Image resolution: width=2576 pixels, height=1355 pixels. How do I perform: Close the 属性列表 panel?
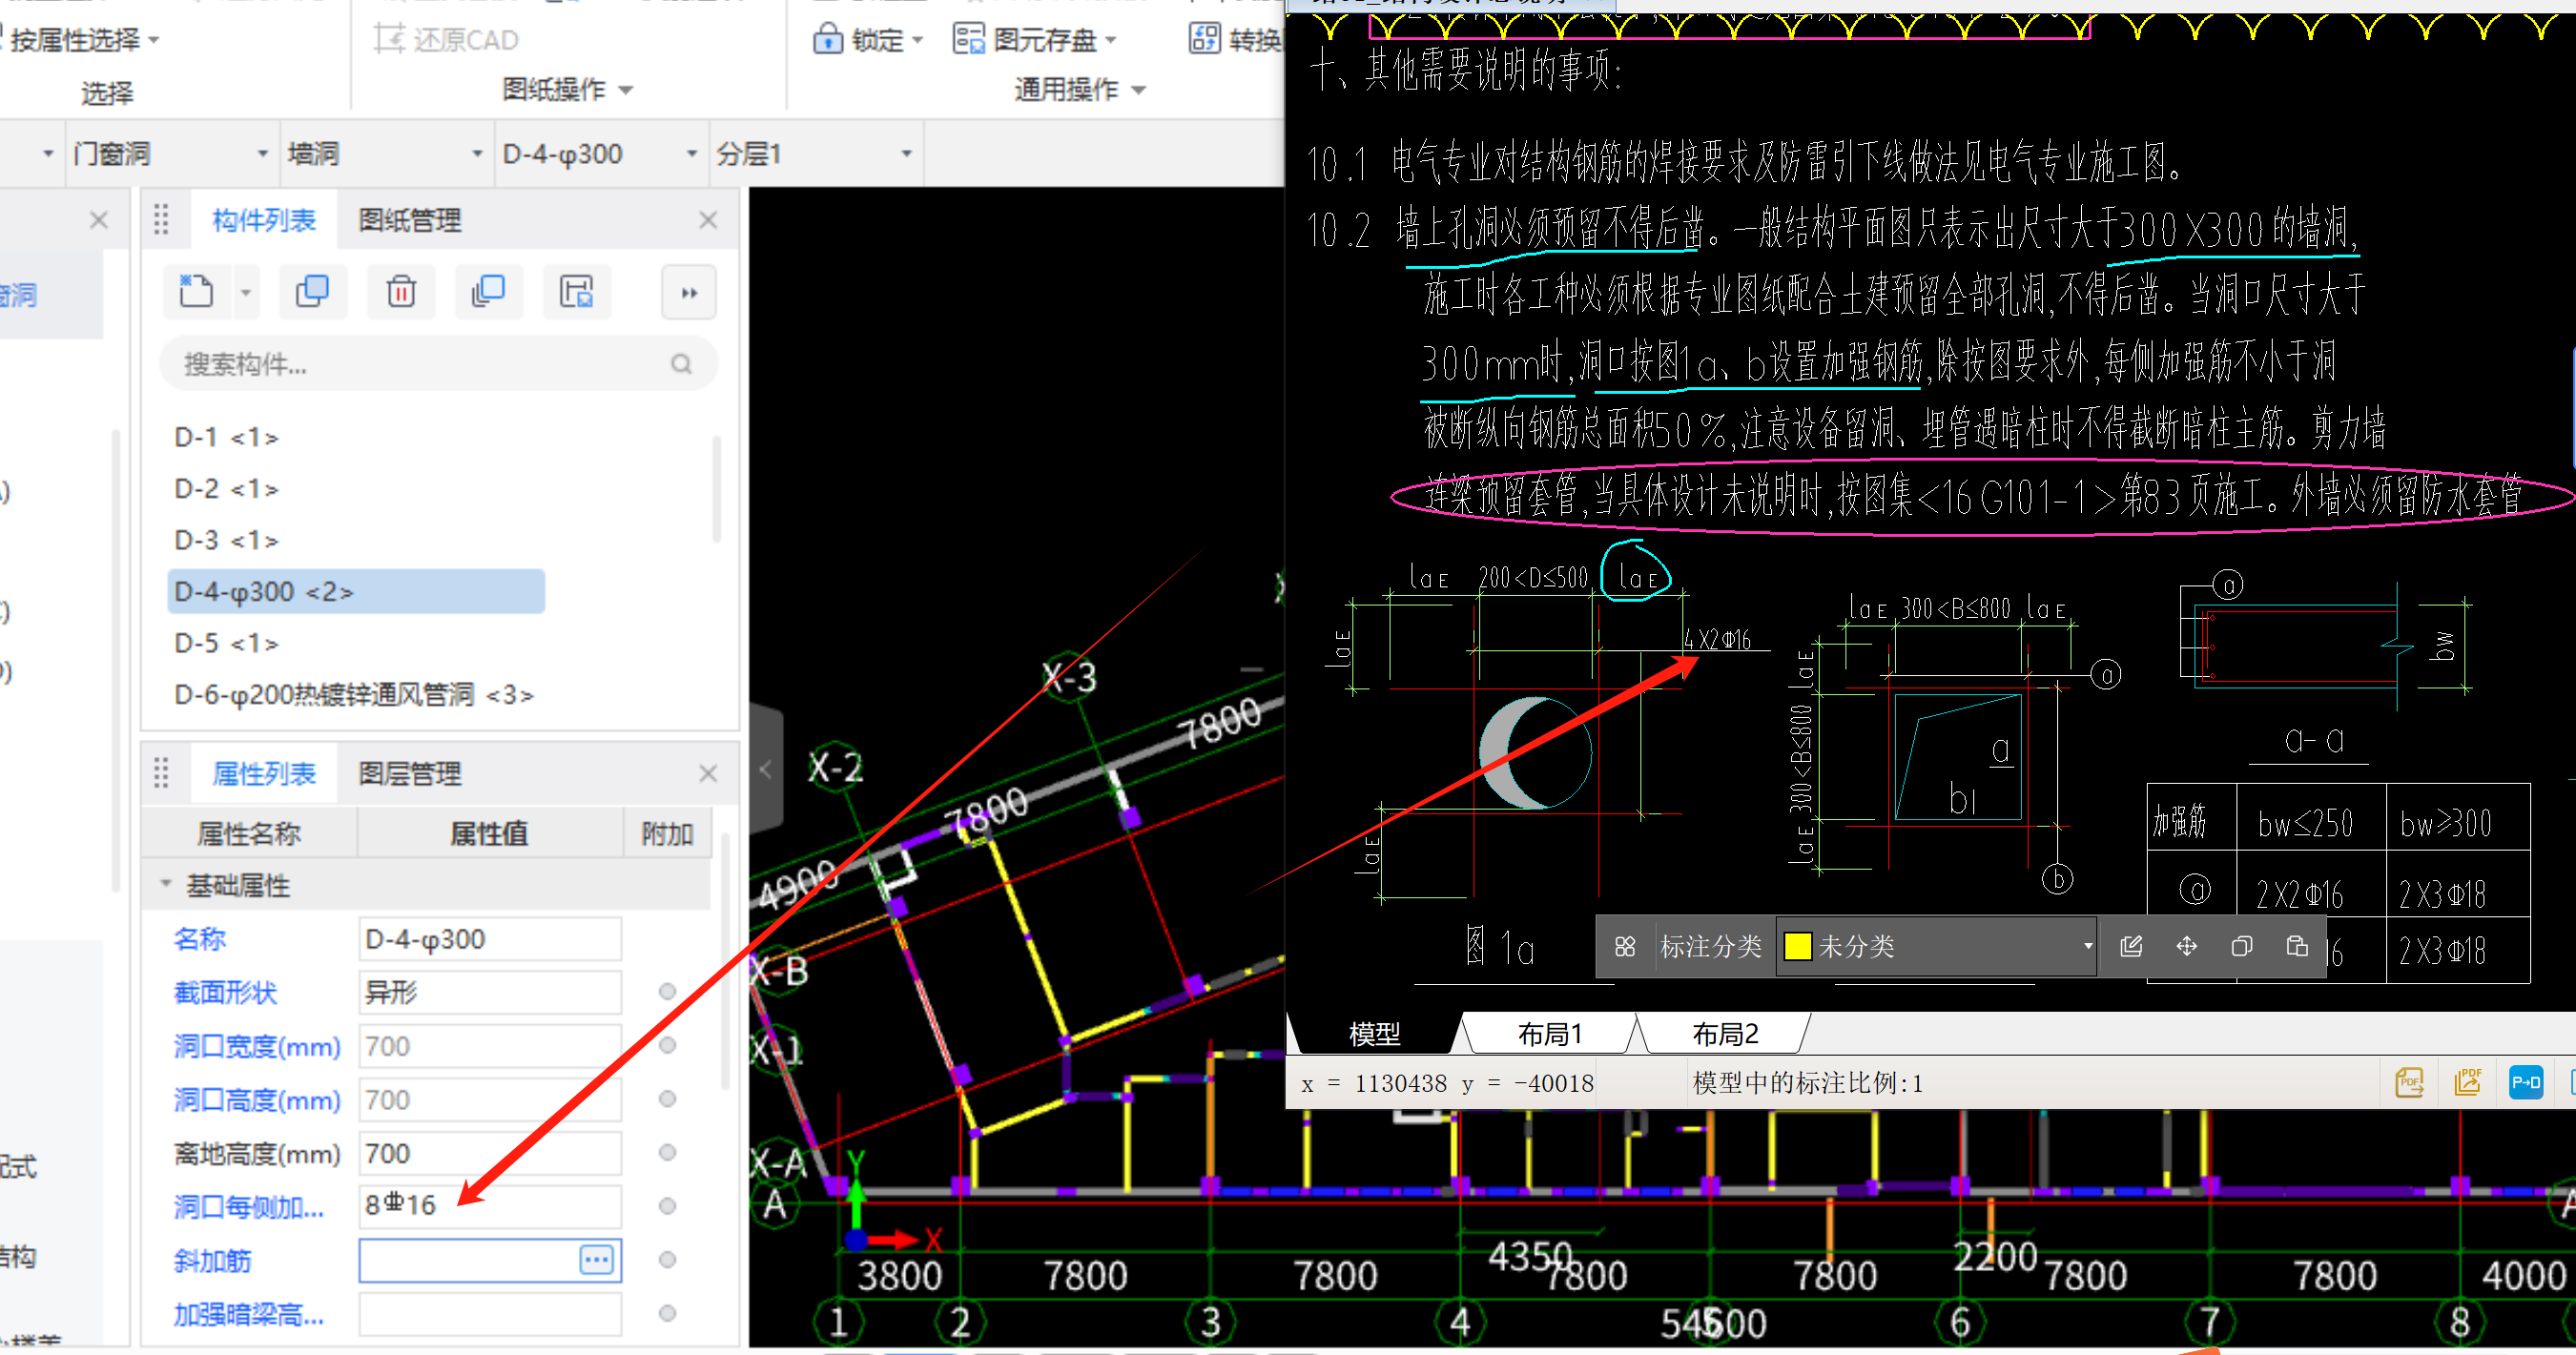708,773
